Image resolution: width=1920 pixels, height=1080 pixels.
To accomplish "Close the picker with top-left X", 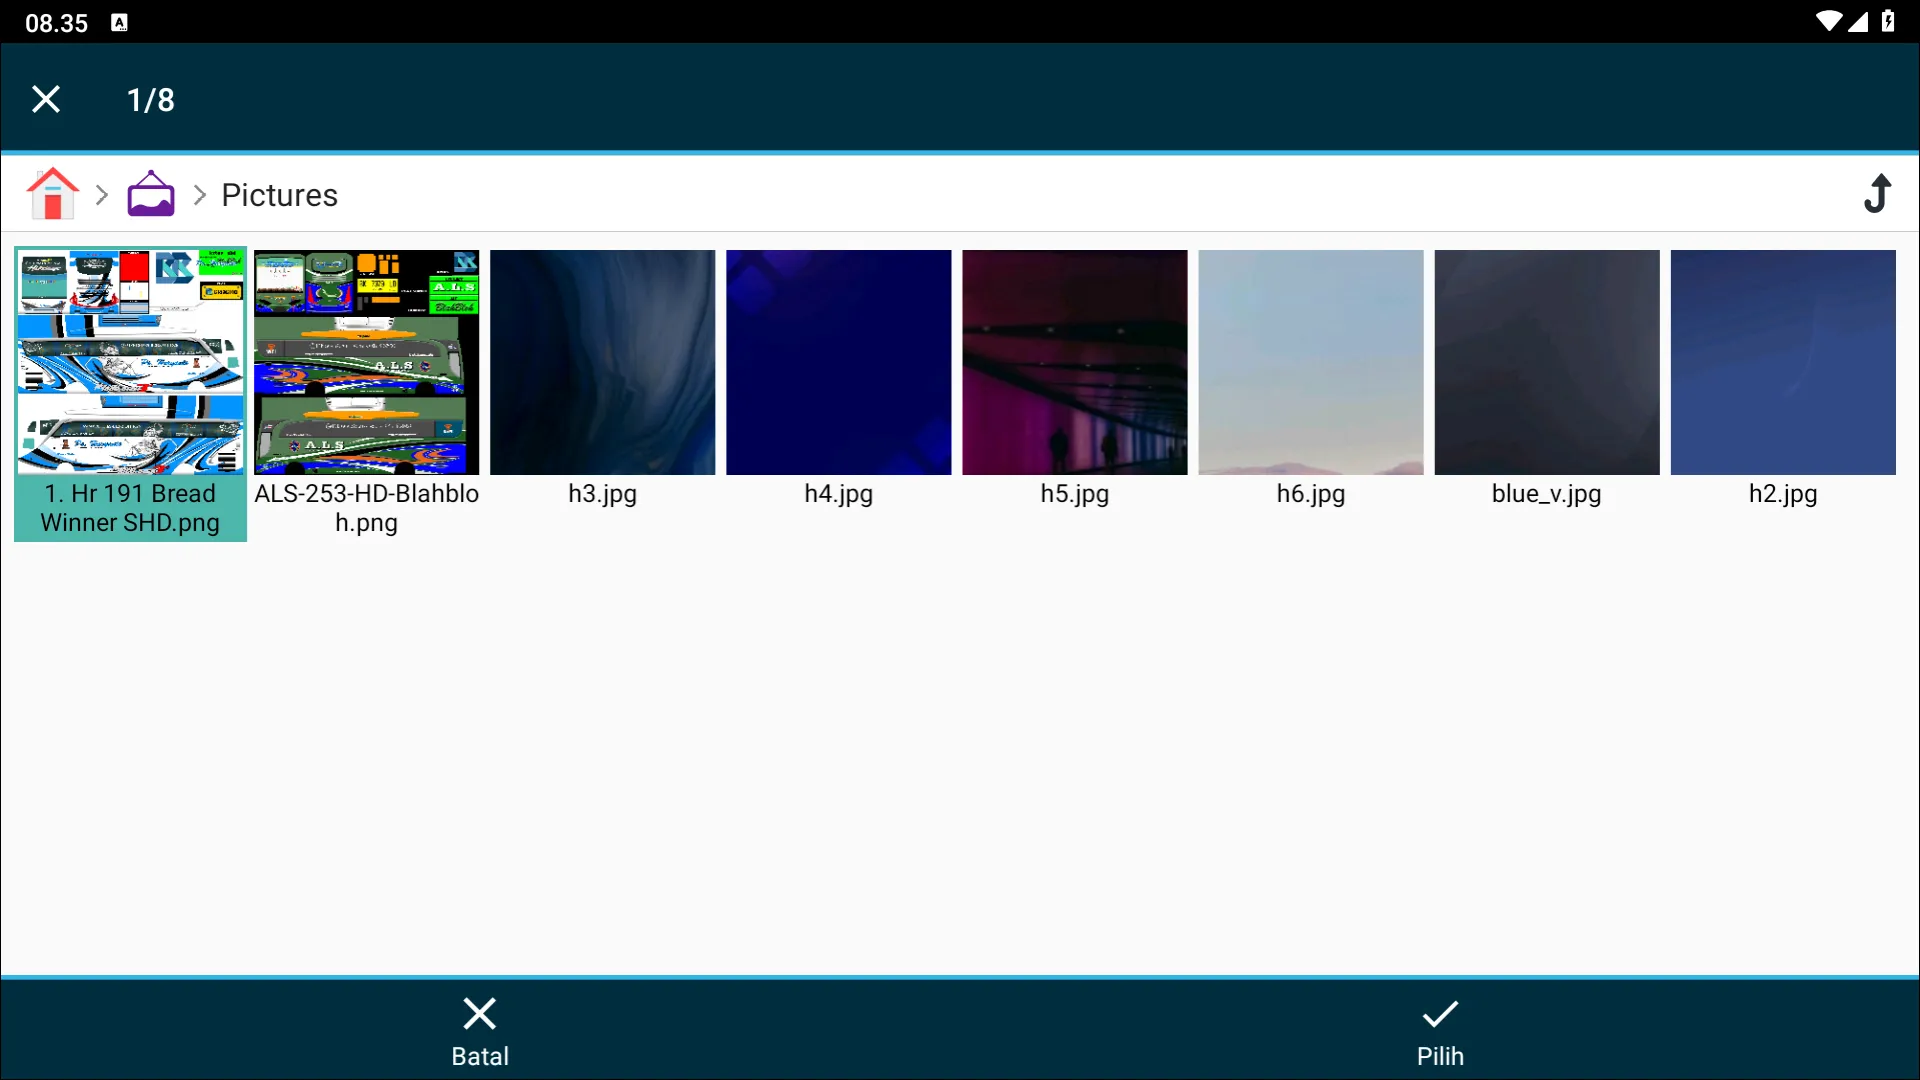I will click(x=46, y=99).
